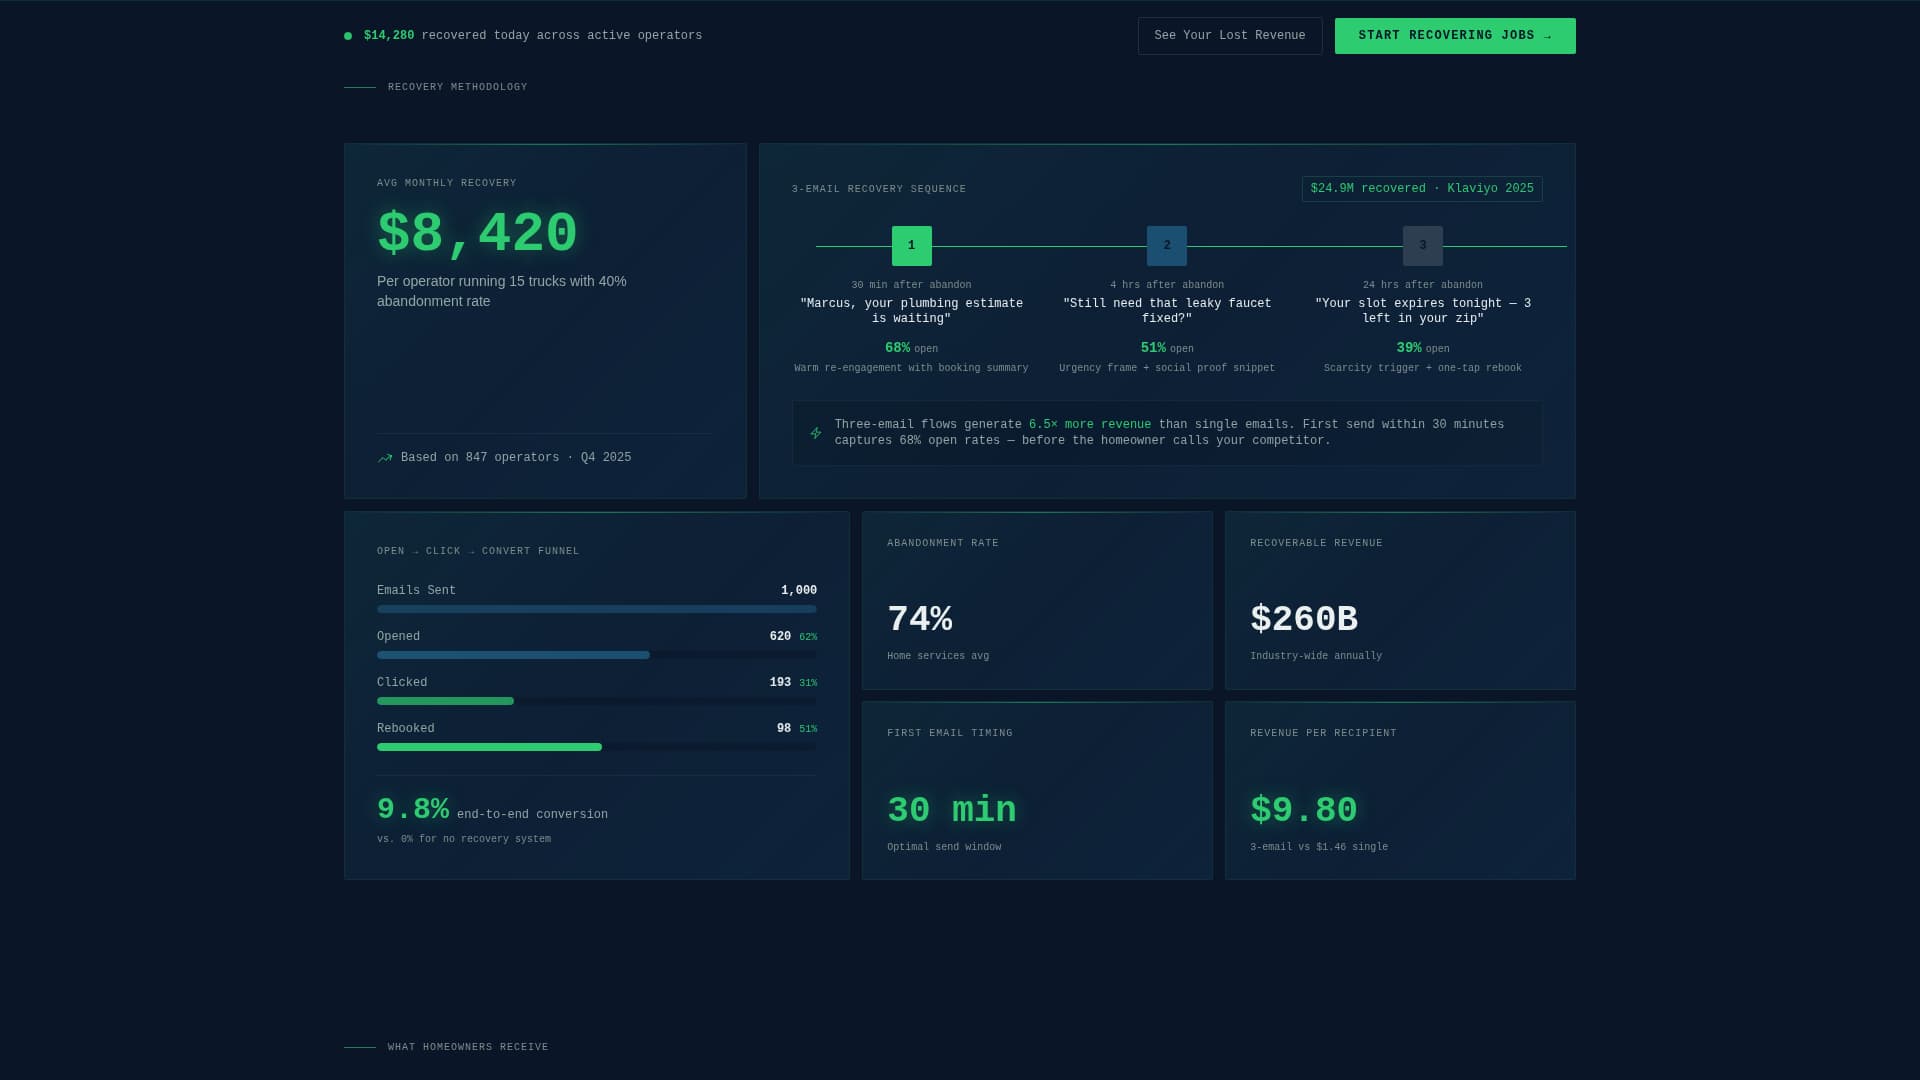Click the Emails Sent count 1,000
This screenshot has width=1920, height=1080.
[799, 591]
